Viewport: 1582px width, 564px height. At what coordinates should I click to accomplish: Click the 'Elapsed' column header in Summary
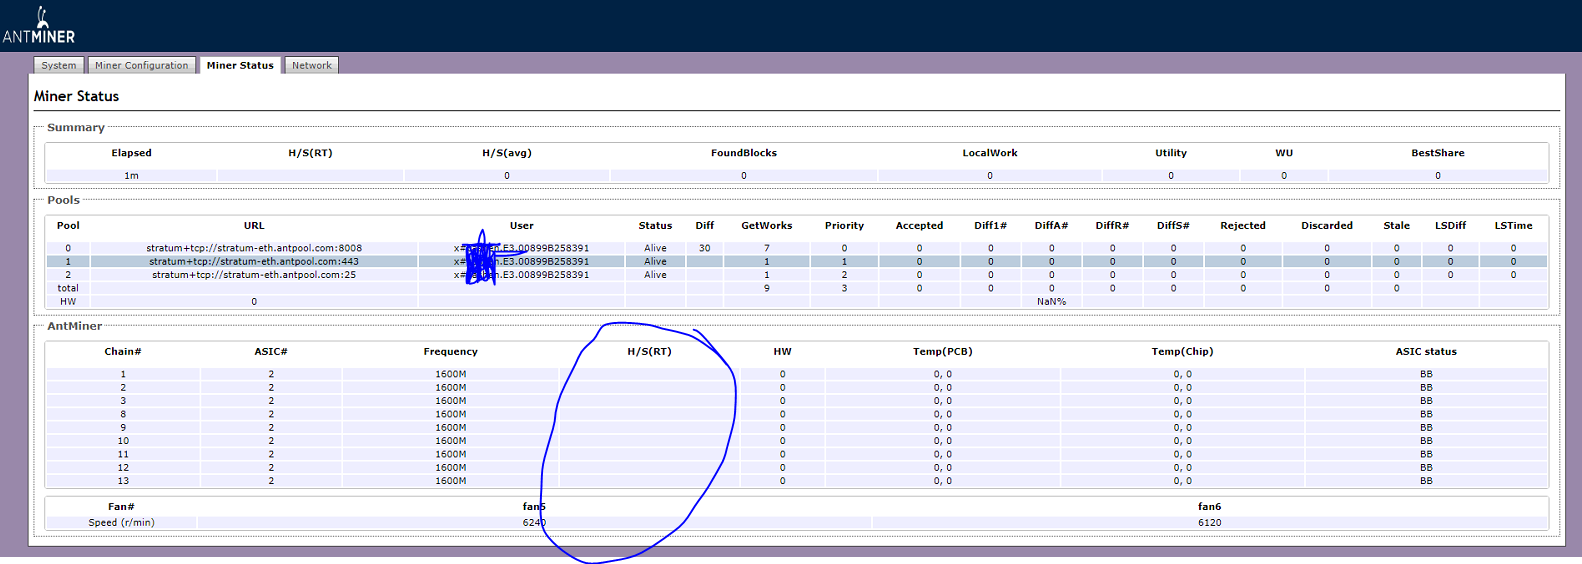coord(131,153)
